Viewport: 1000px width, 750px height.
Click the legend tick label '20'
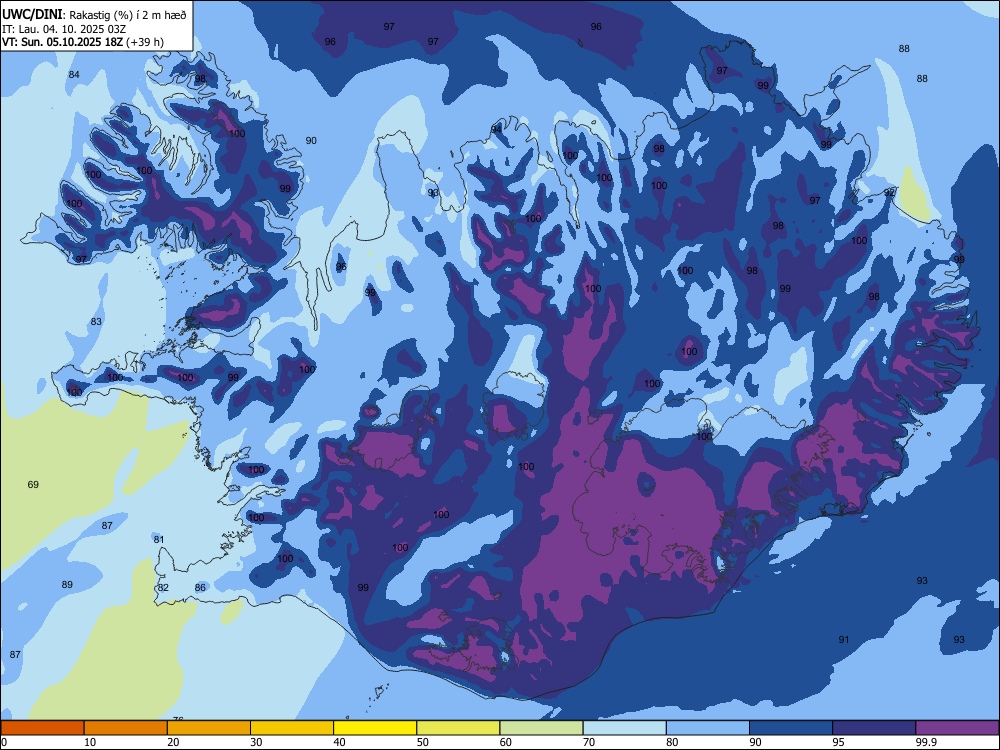coord(173,742)
